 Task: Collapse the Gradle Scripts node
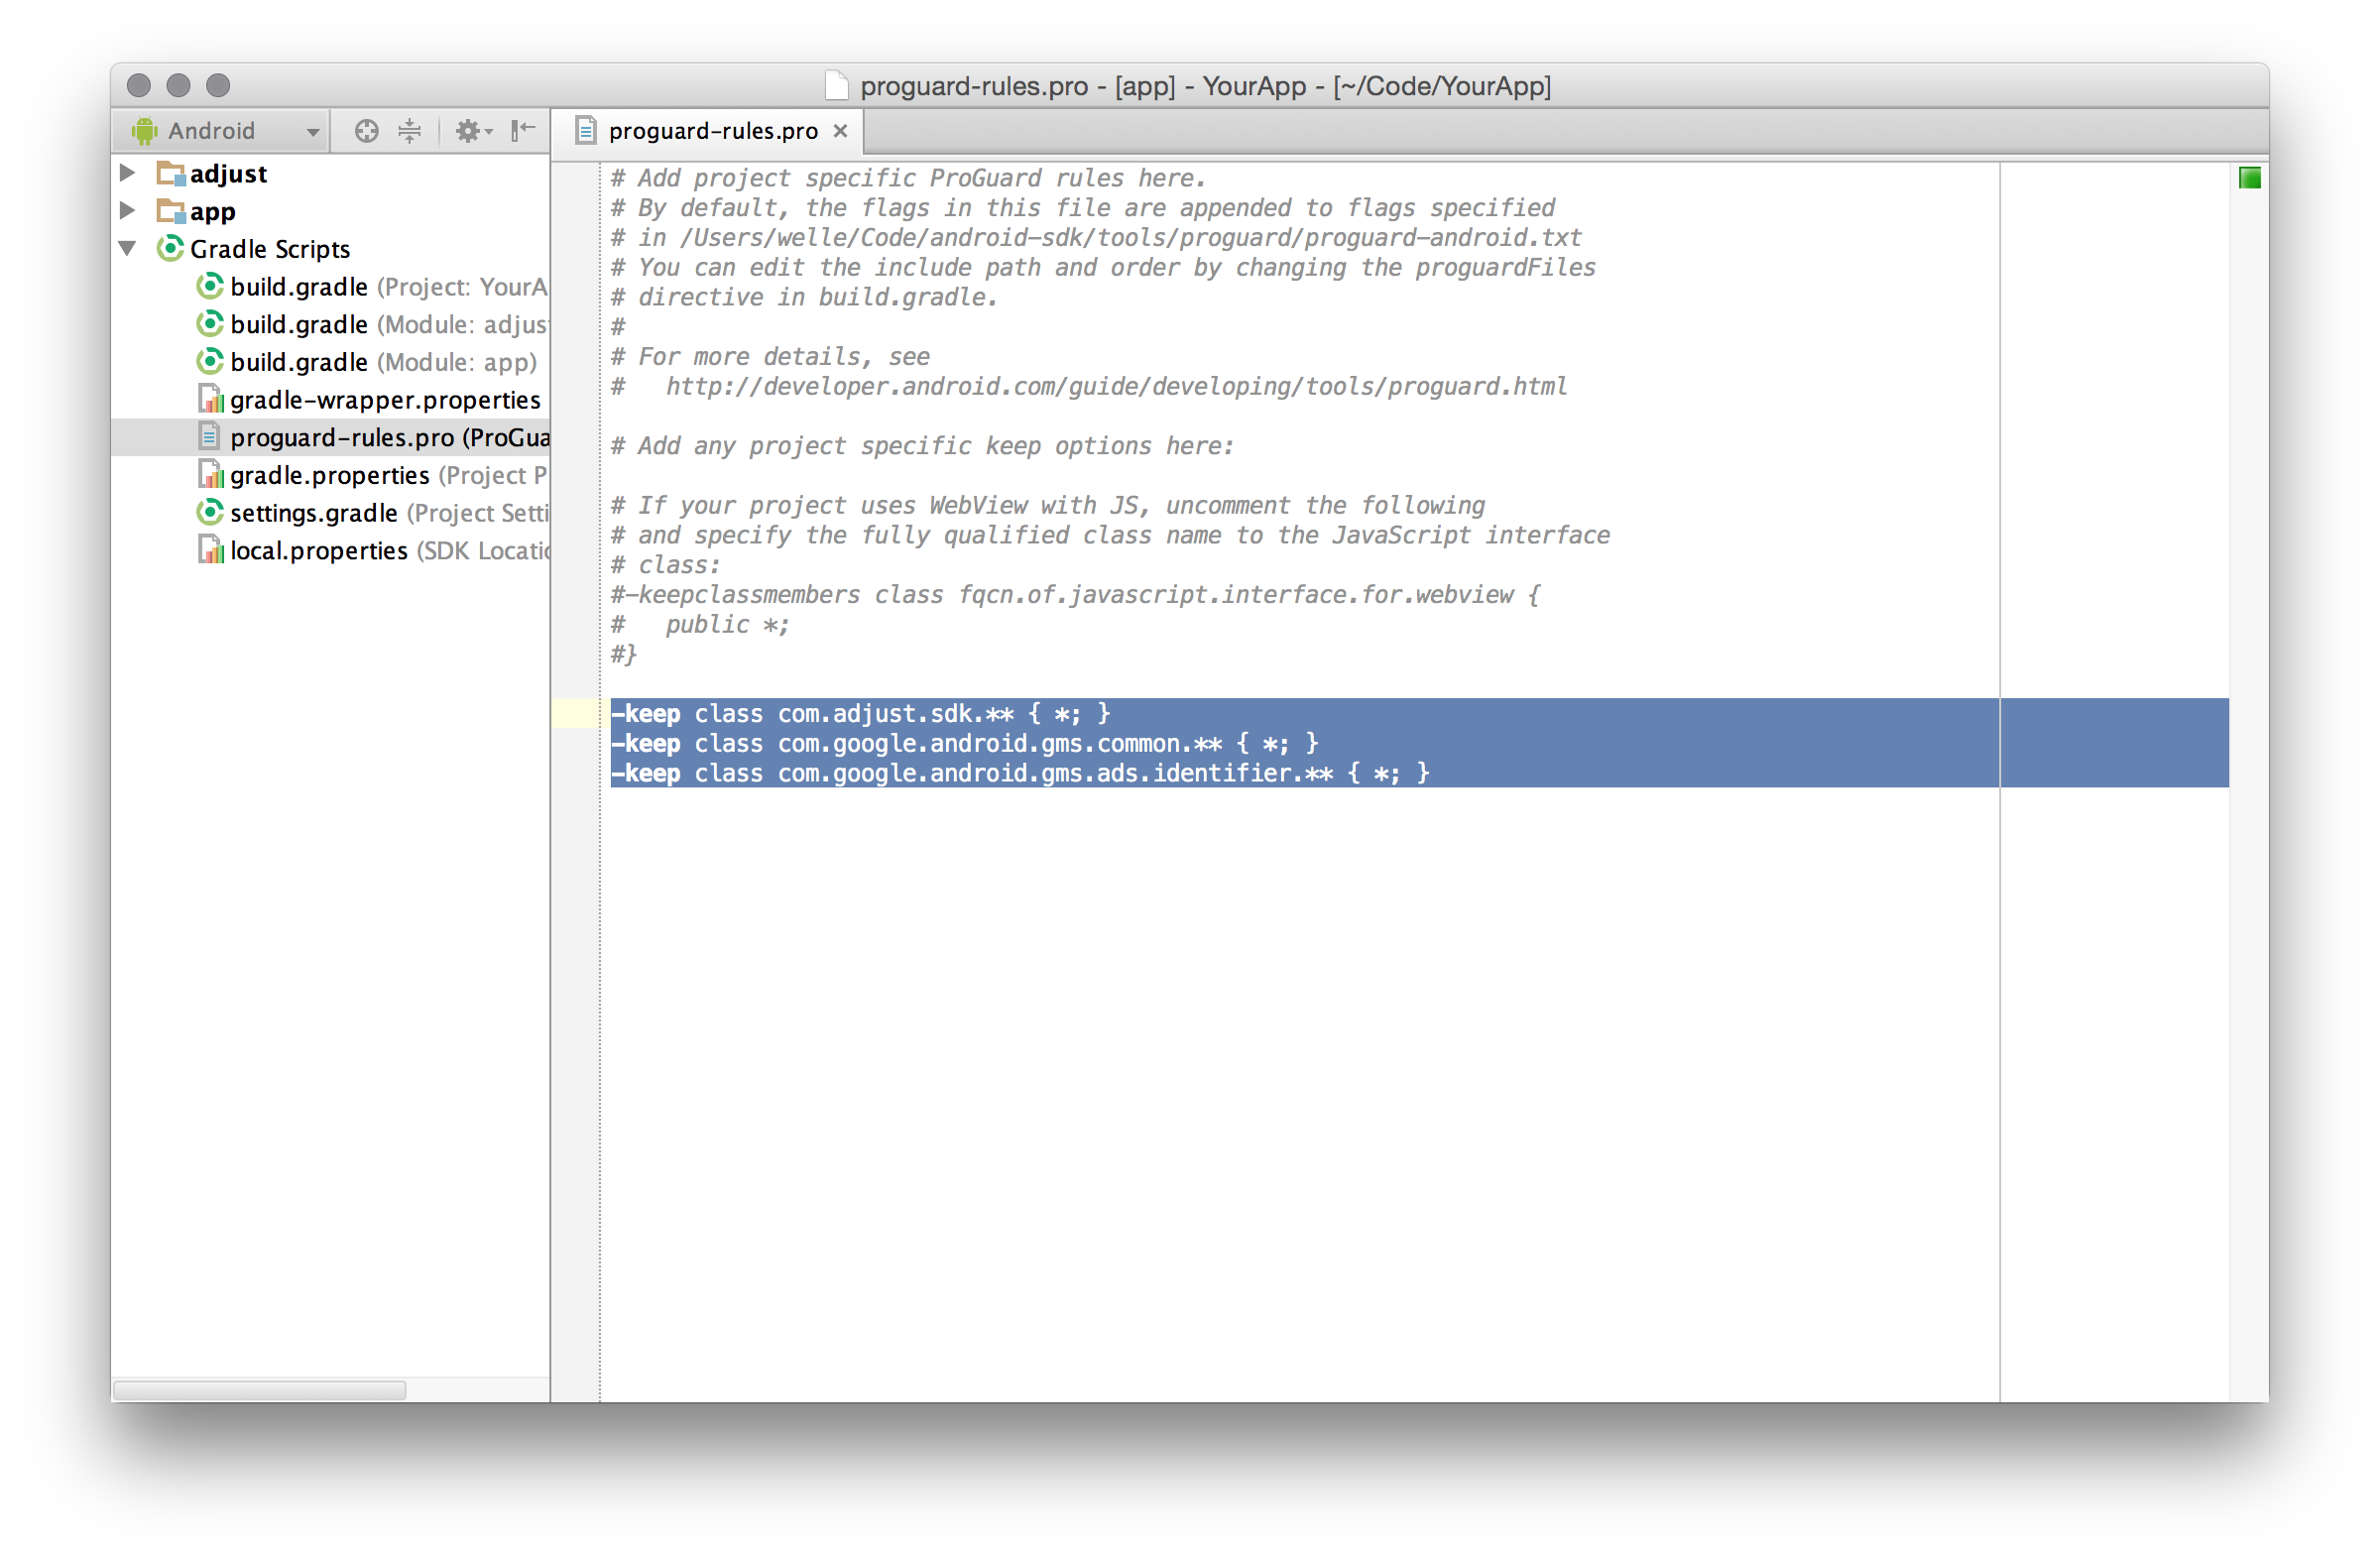[128, 248]
